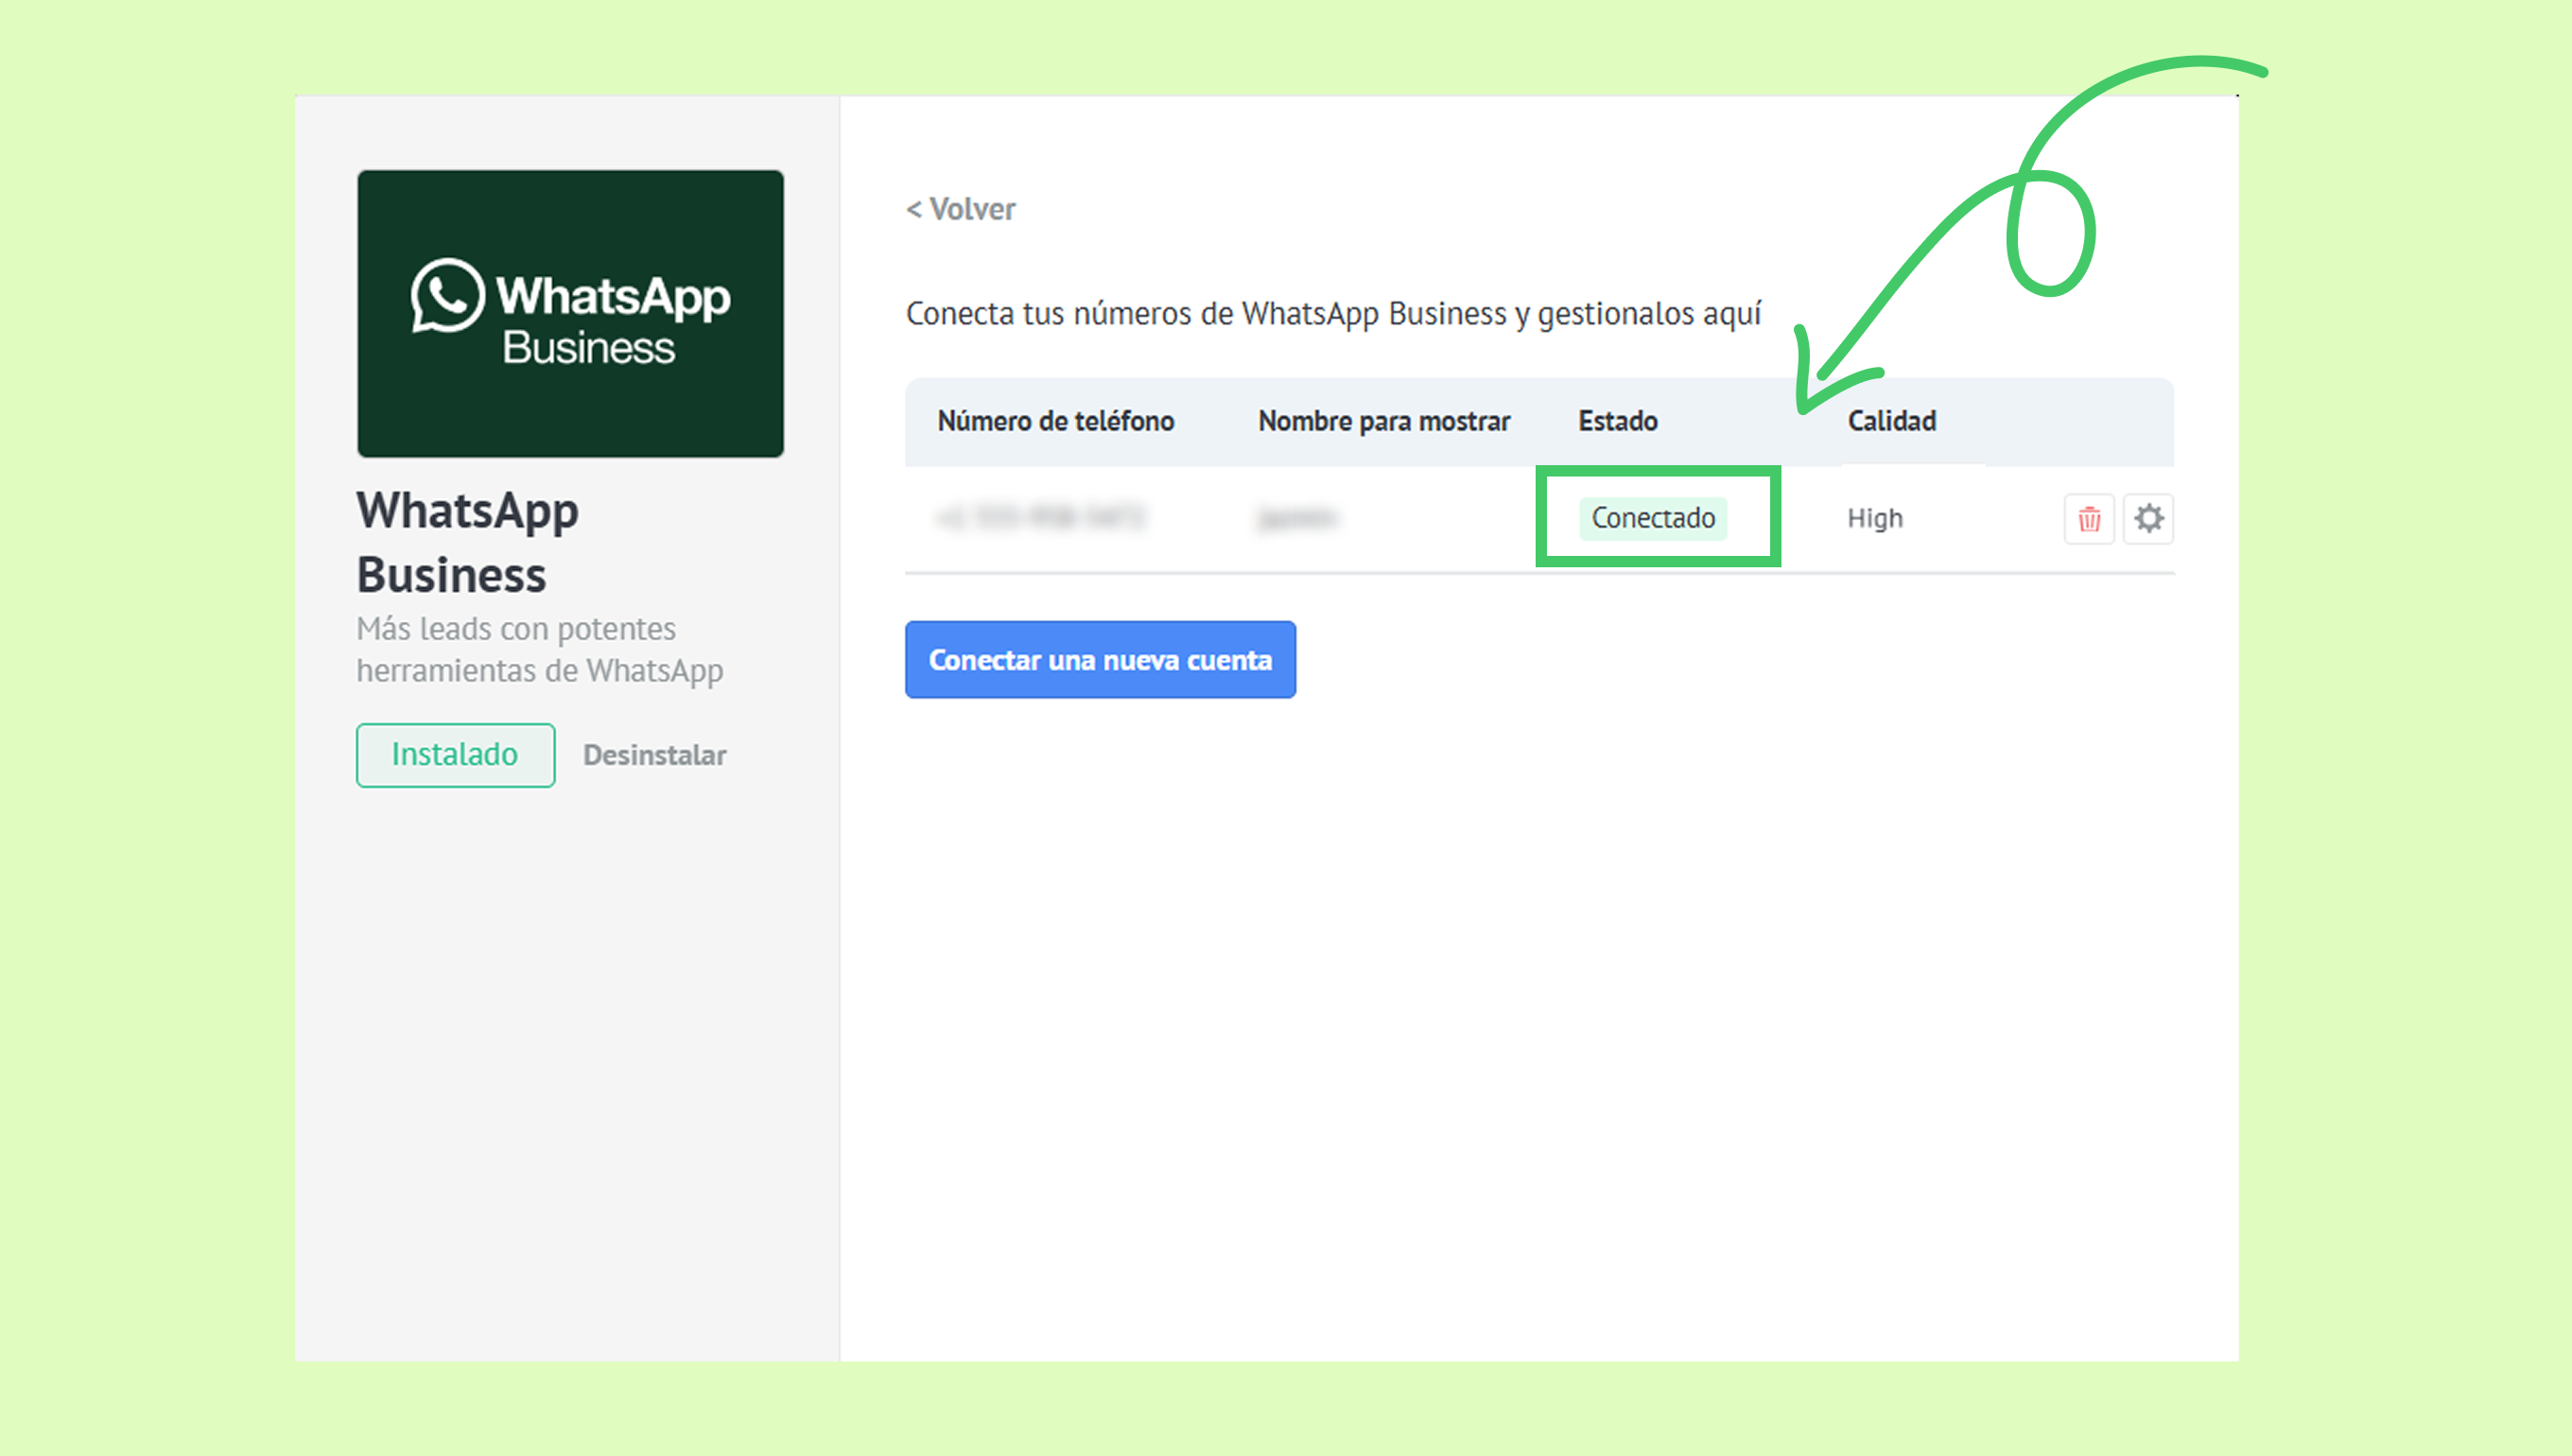Click the Conectado status badge
The width and height of the screenshot is (2572, 1456).
(1653, 518)
